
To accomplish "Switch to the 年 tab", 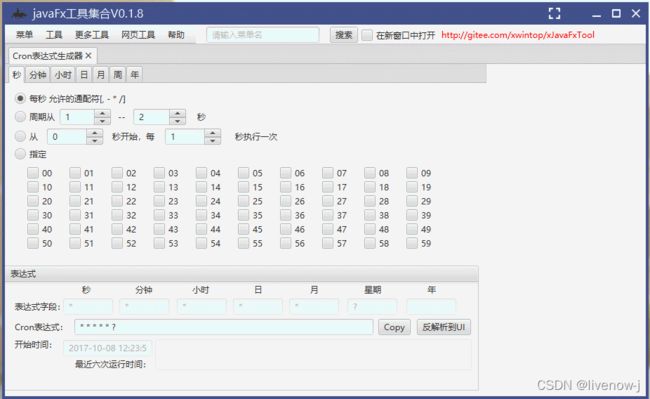I will (135, 75).
